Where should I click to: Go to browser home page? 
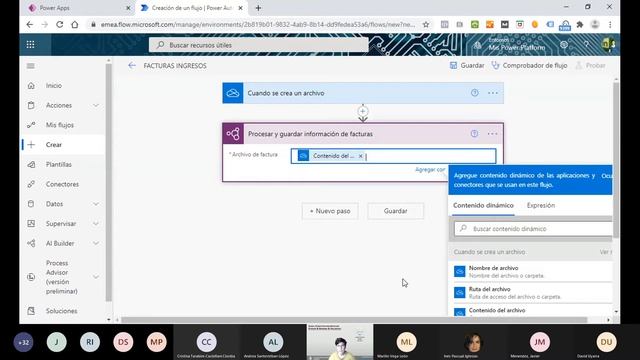tap(75, 24)
